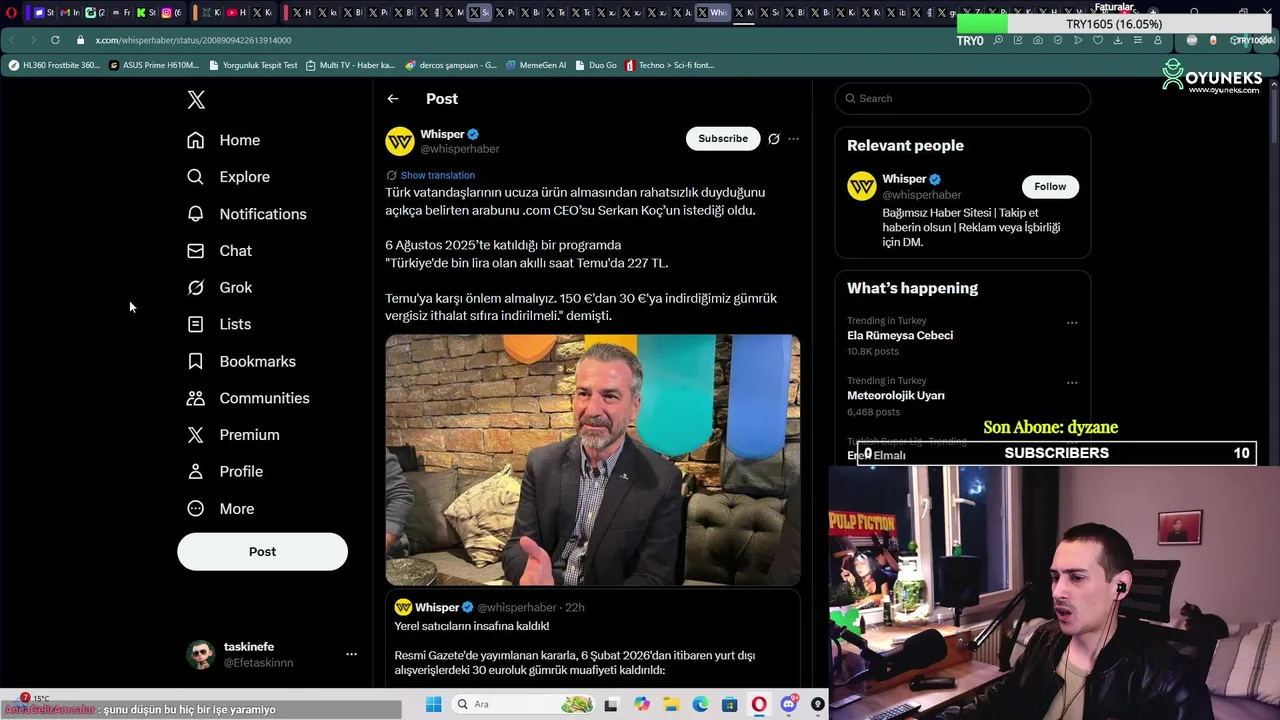Reload the page in the browser
The image size is (1280, 720).
tap(55, 40)
